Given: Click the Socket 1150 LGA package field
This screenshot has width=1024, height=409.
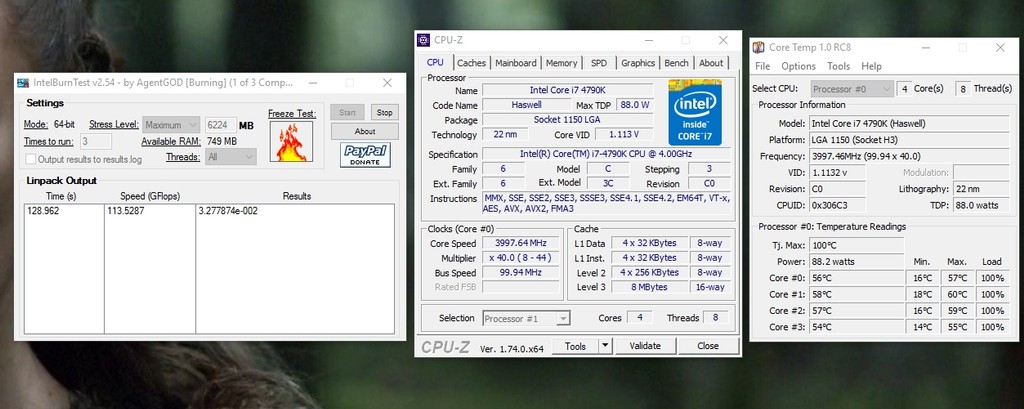Looking at the screenshot, I should click(567, 120).
